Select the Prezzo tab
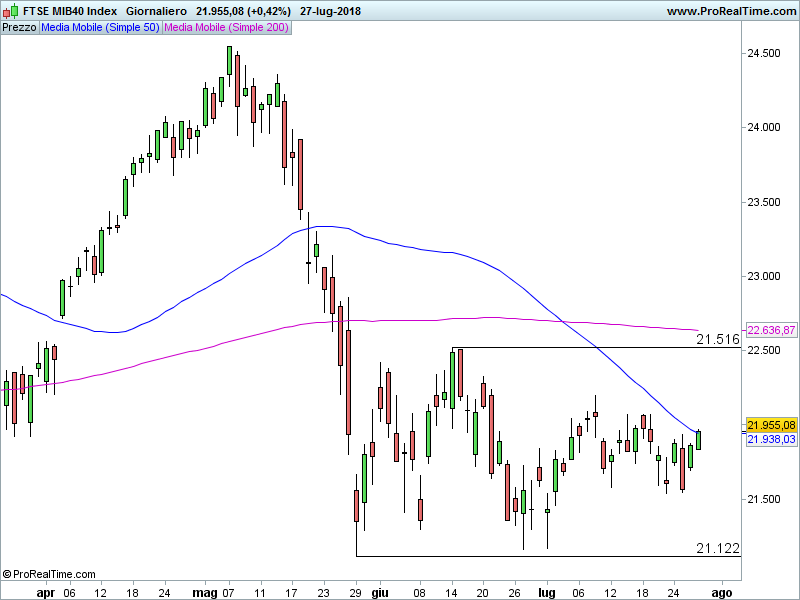800x600 pixels. tap(19, 28)
